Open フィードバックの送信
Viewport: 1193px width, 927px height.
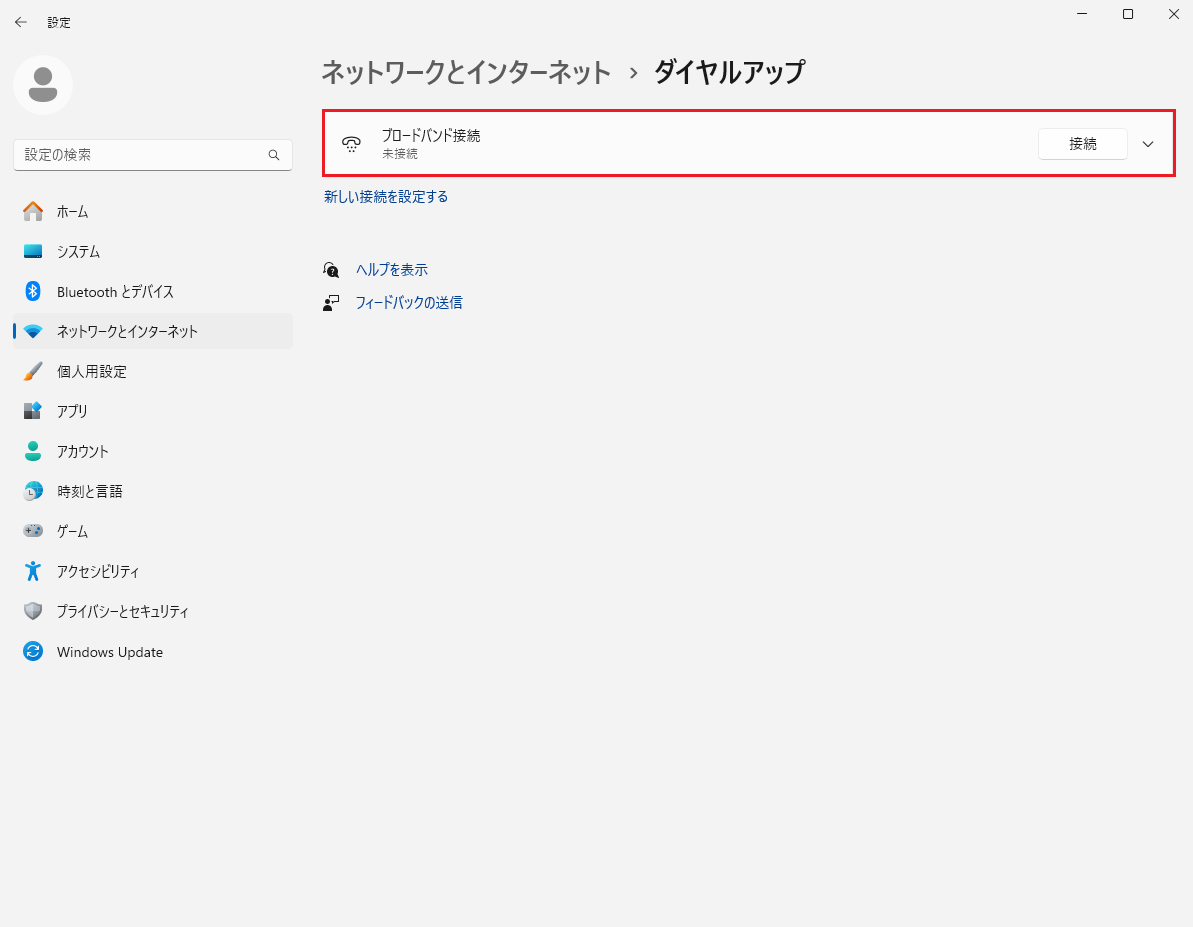tap(410, 302)
